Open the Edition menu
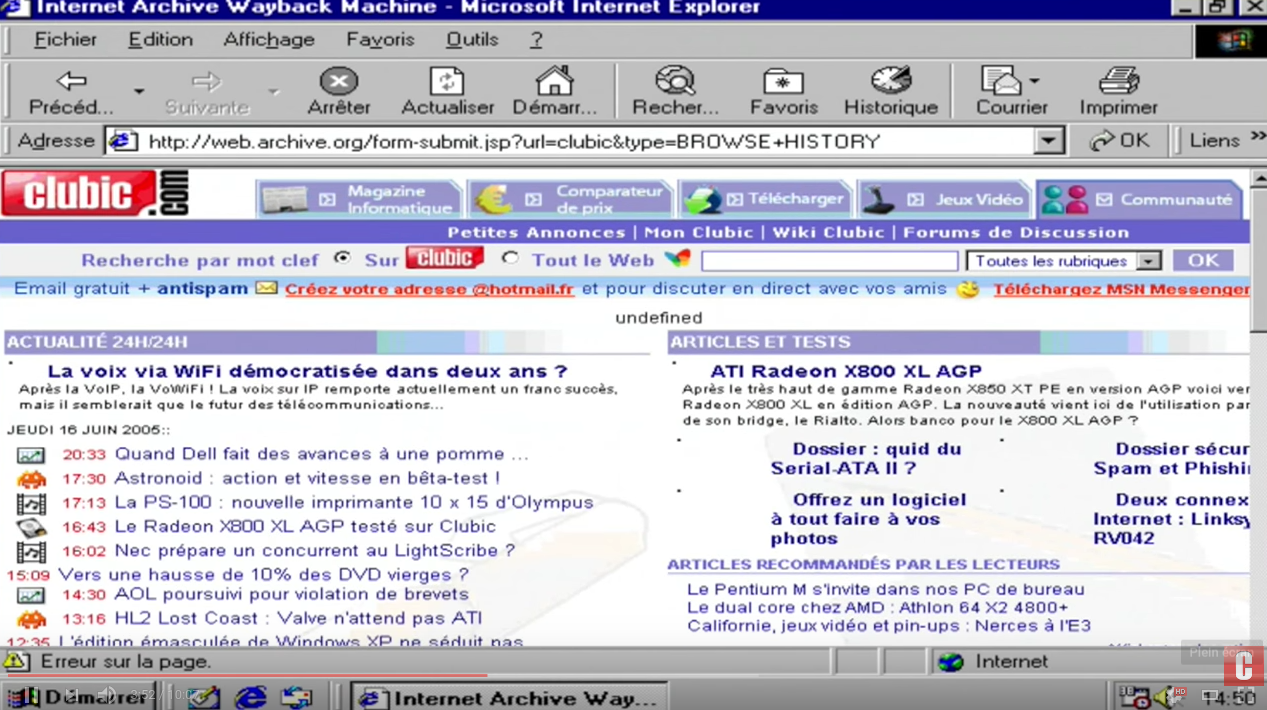Image resolution: width=1267 pixels, height=710 pixels. 160,40
